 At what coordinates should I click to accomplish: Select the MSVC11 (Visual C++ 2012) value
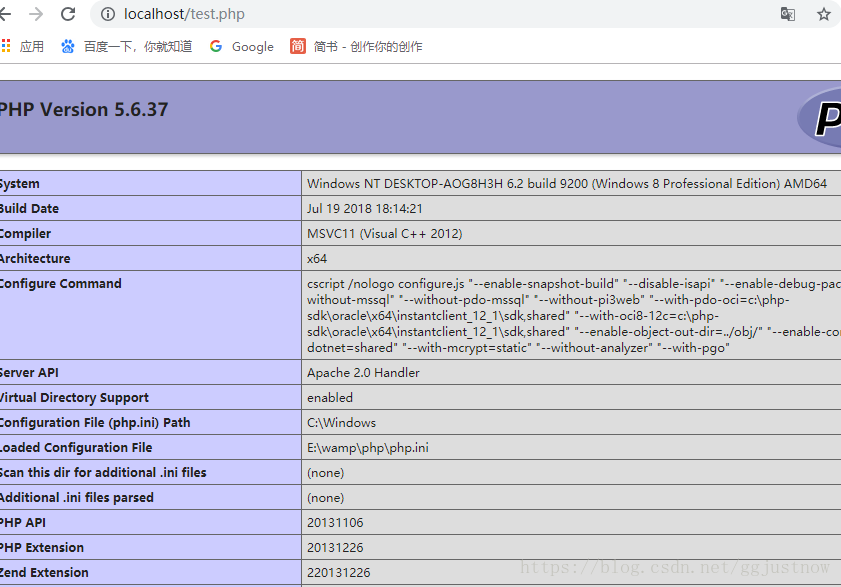click(x=385, y=233)
